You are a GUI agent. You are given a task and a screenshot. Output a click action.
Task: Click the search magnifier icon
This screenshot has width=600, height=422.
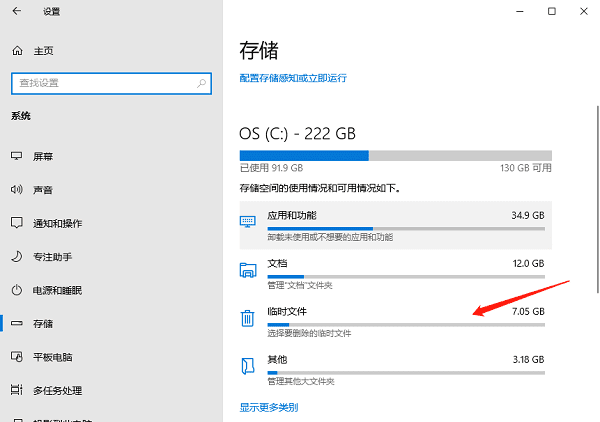tap(201, 82)
